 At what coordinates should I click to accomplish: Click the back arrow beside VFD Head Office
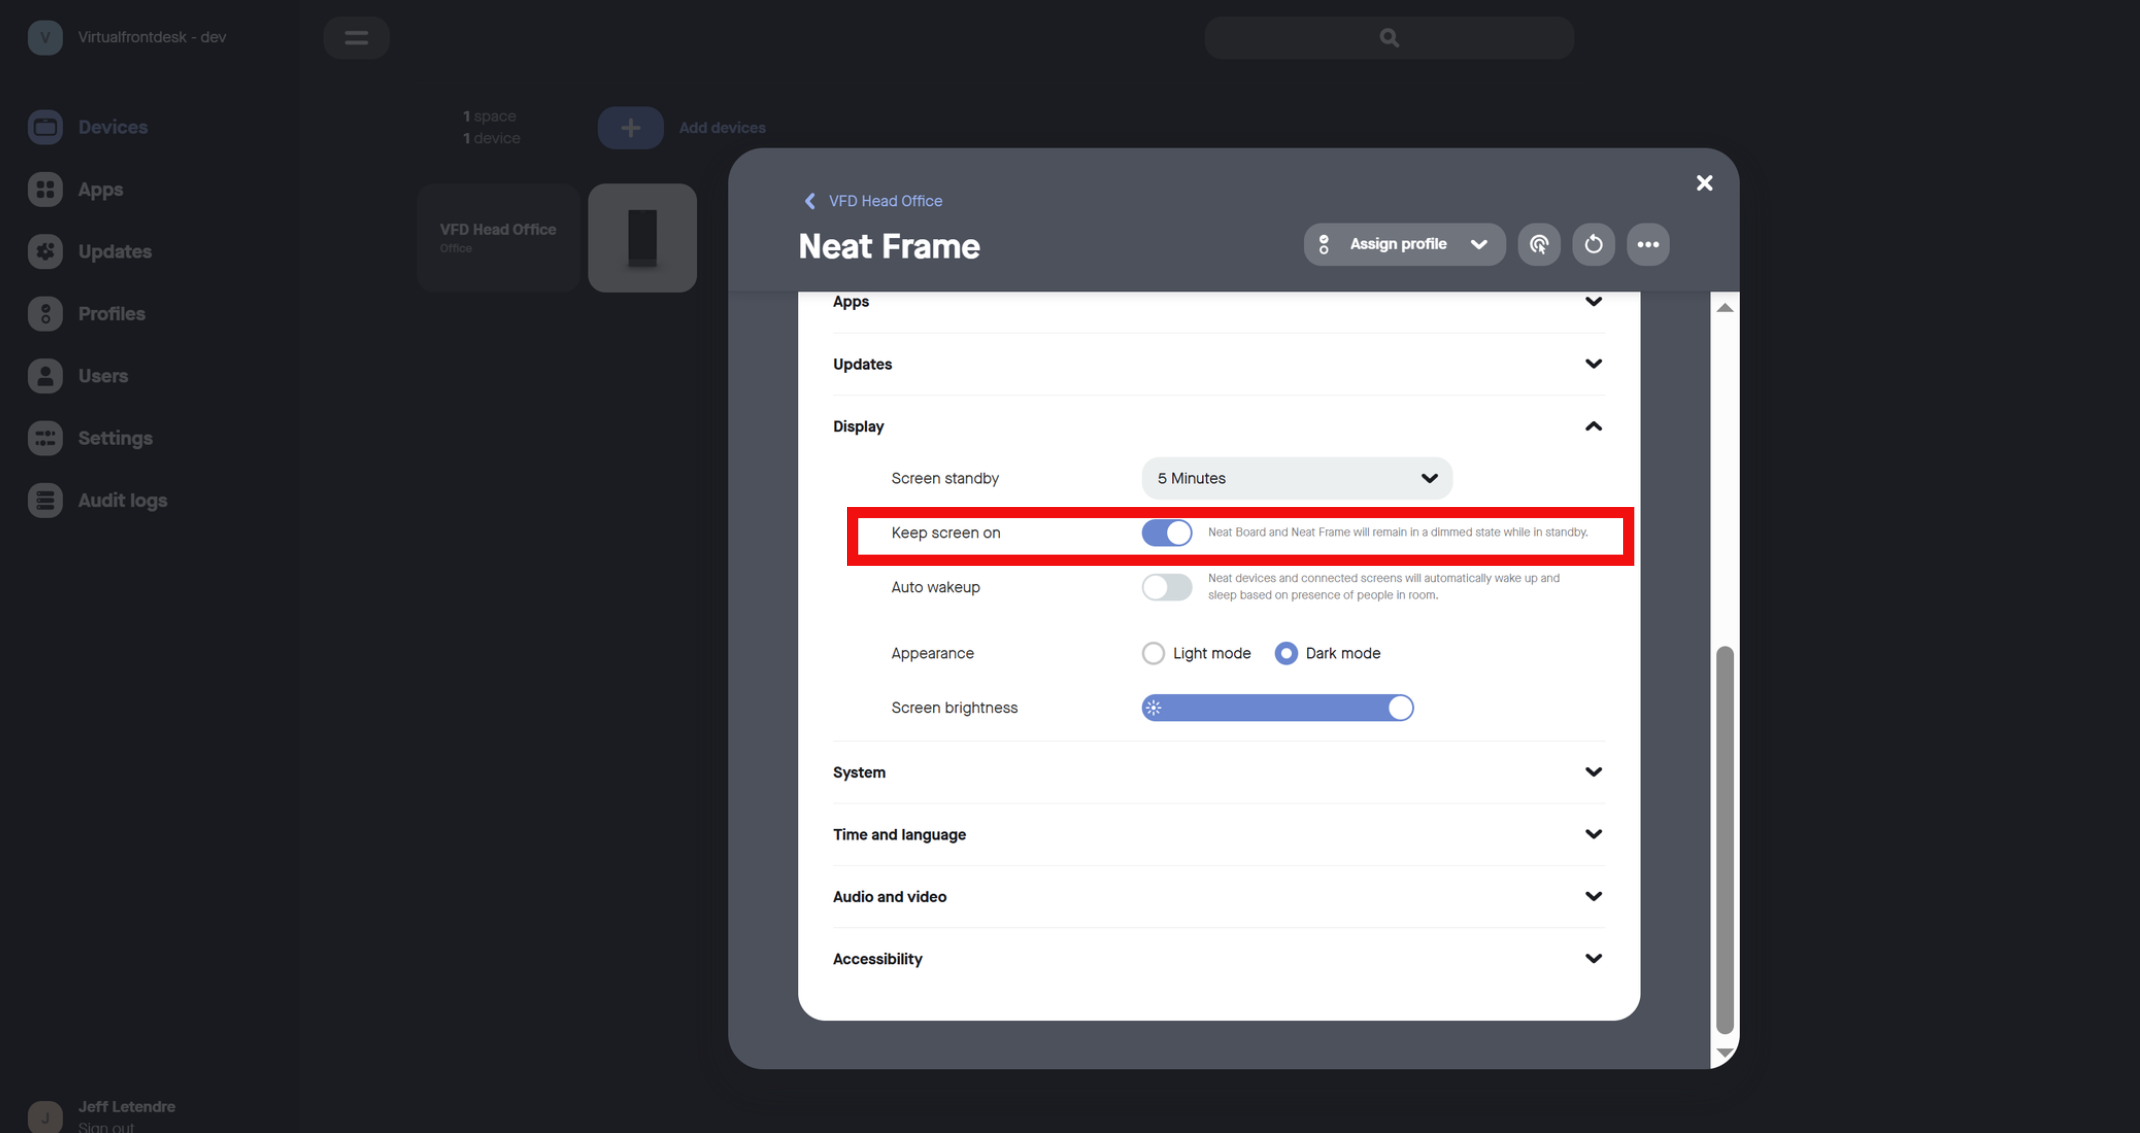click(810, 201)
